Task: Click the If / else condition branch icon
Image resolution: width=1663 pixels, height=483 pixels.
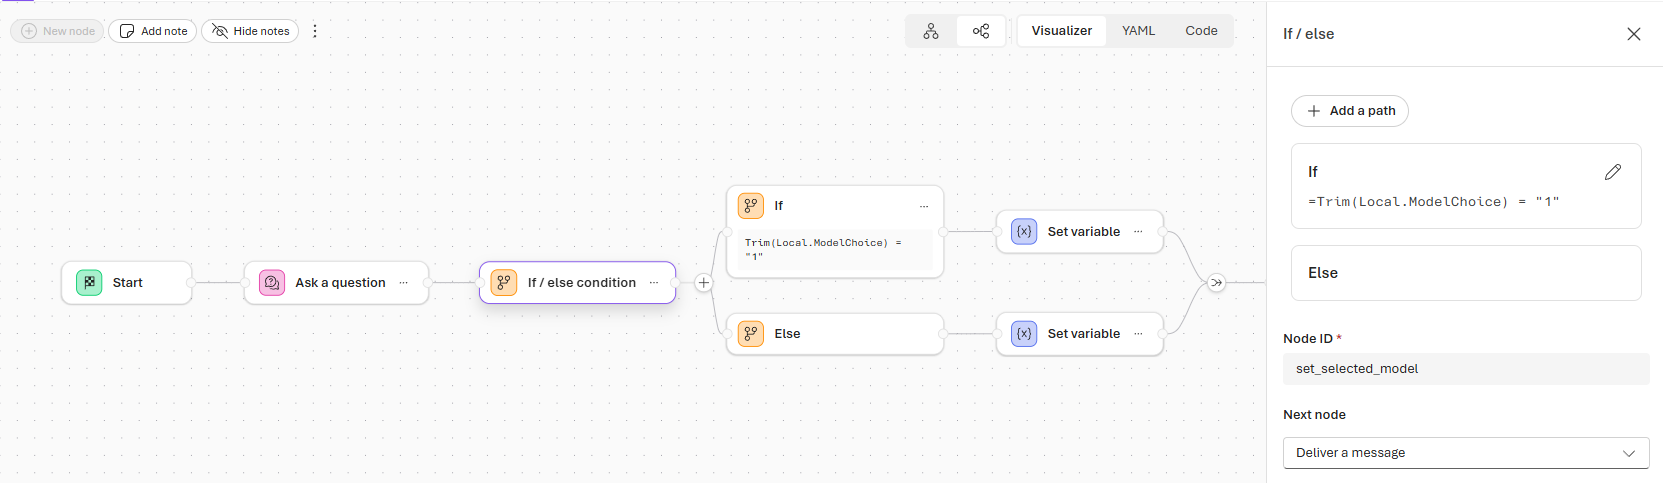Action: (504, 283)
